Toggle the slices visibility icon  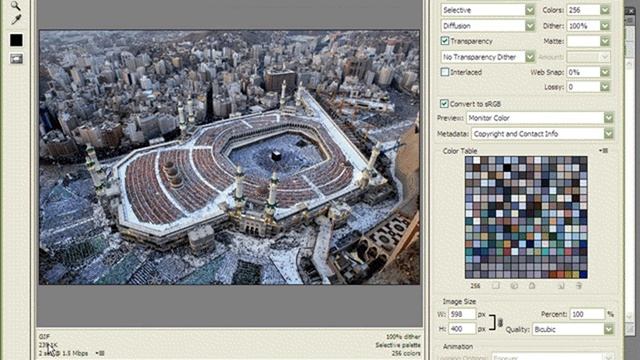click(16, 59)
